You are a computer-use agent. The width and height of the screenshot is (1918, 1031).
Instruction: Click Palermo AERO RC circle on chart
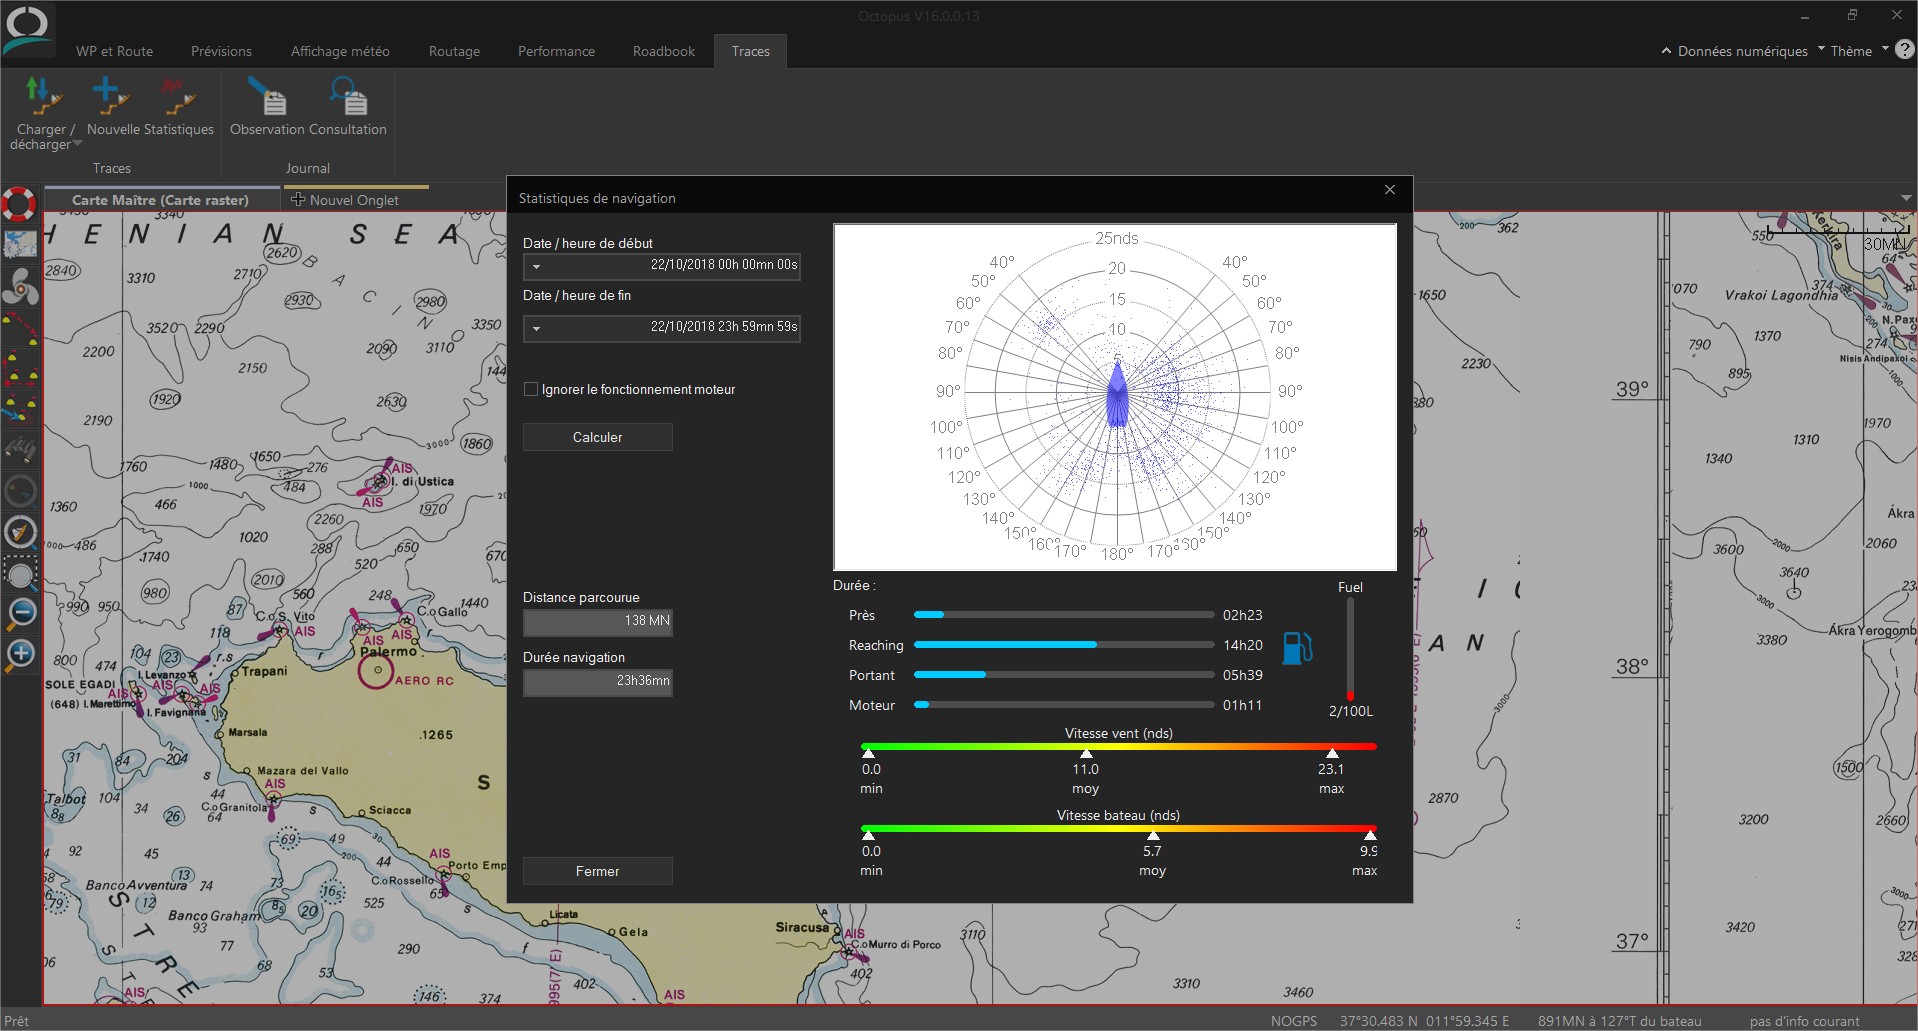click(x=376, y=671)
